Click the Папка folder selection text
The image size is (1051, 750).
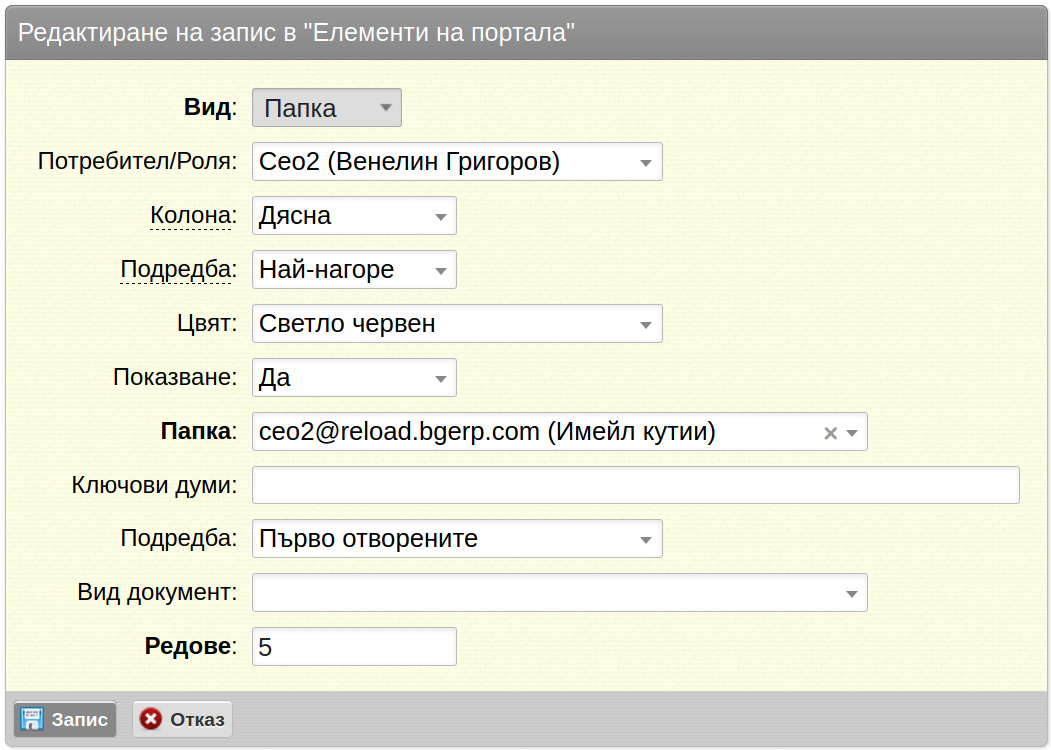coord(487,432)
